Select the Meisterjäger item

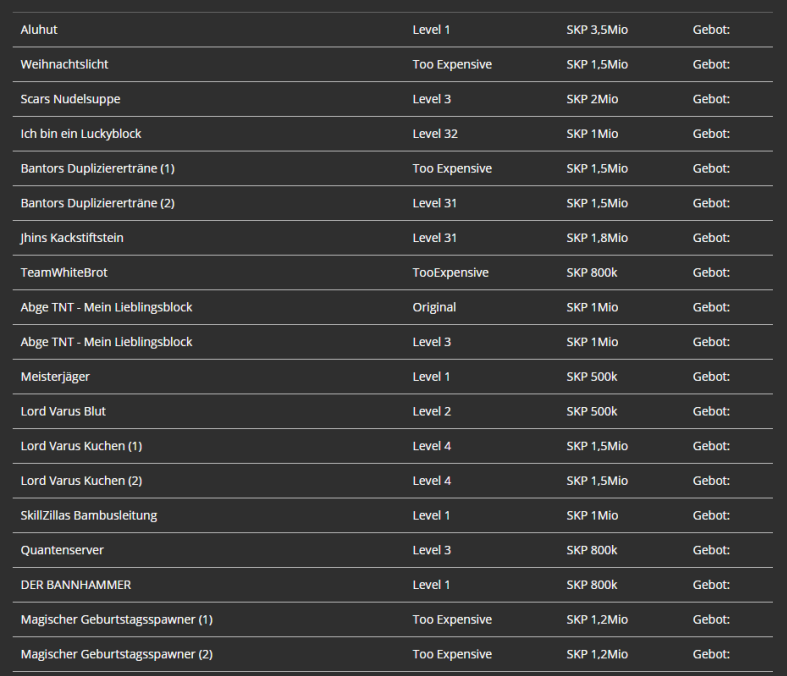tap(392, 376)
